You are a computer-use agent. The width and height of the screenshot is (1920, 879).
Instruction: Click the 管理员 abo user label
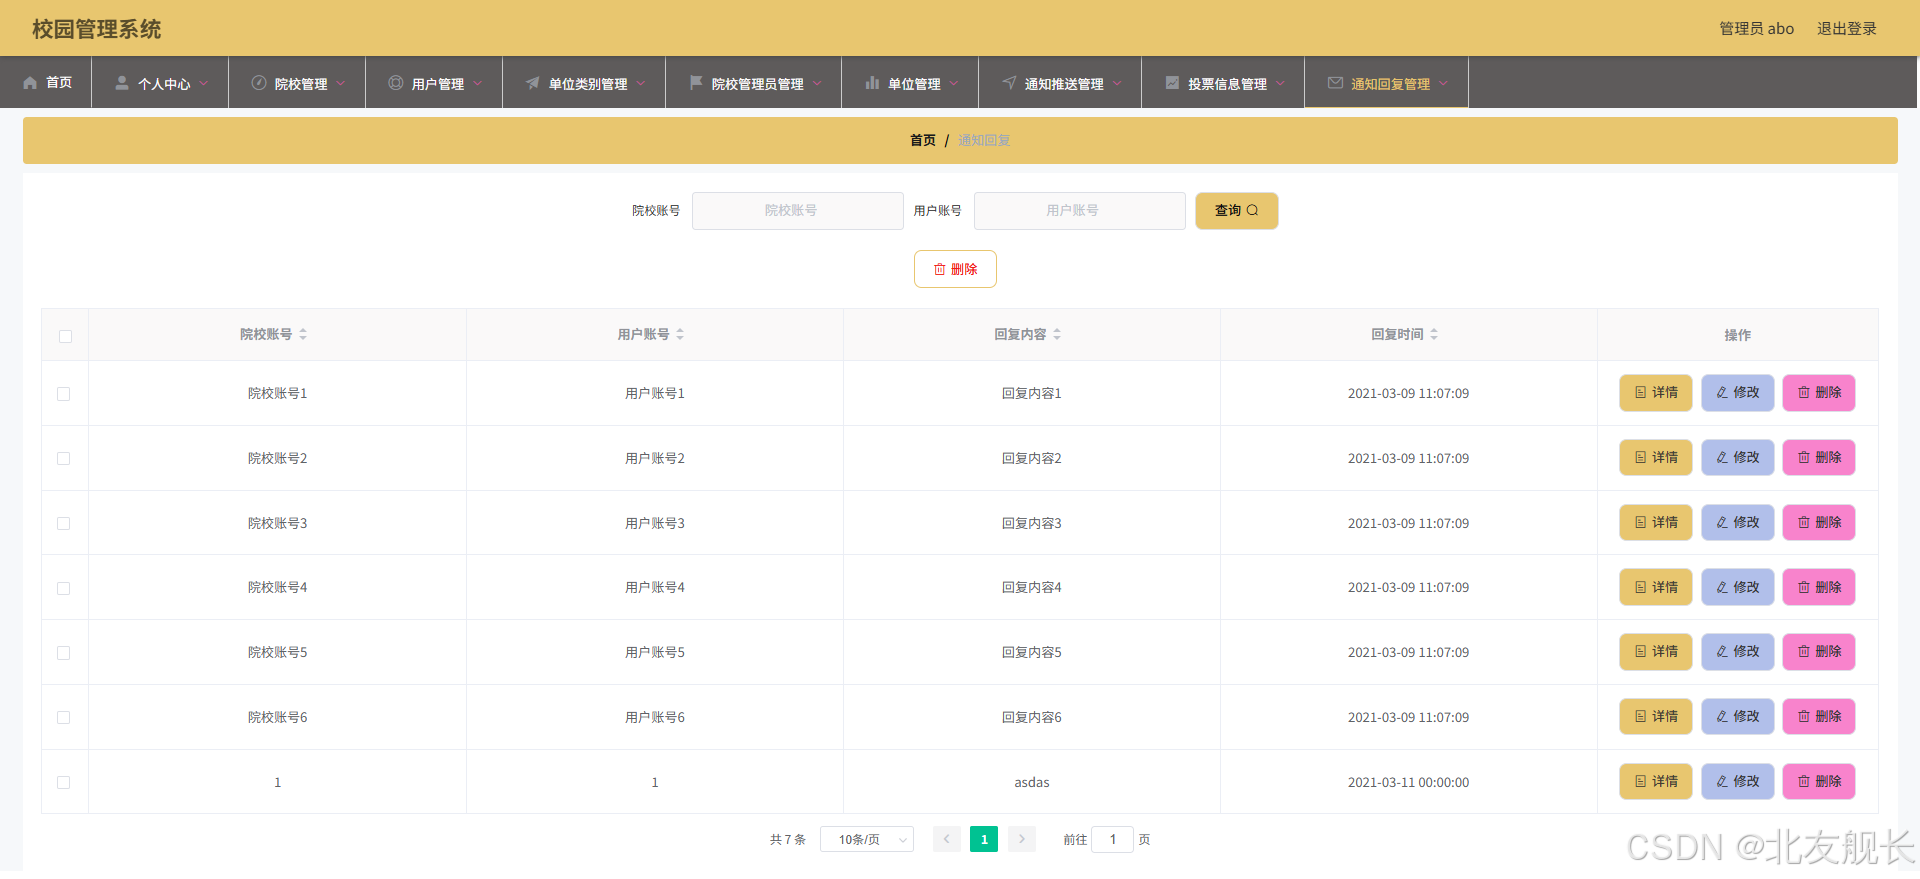(x=1756, y=29)
